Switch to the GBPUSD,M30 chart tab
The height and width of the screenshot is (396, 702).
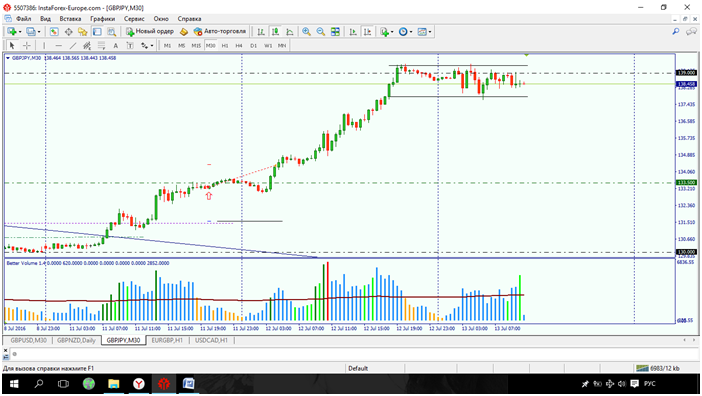29,341
